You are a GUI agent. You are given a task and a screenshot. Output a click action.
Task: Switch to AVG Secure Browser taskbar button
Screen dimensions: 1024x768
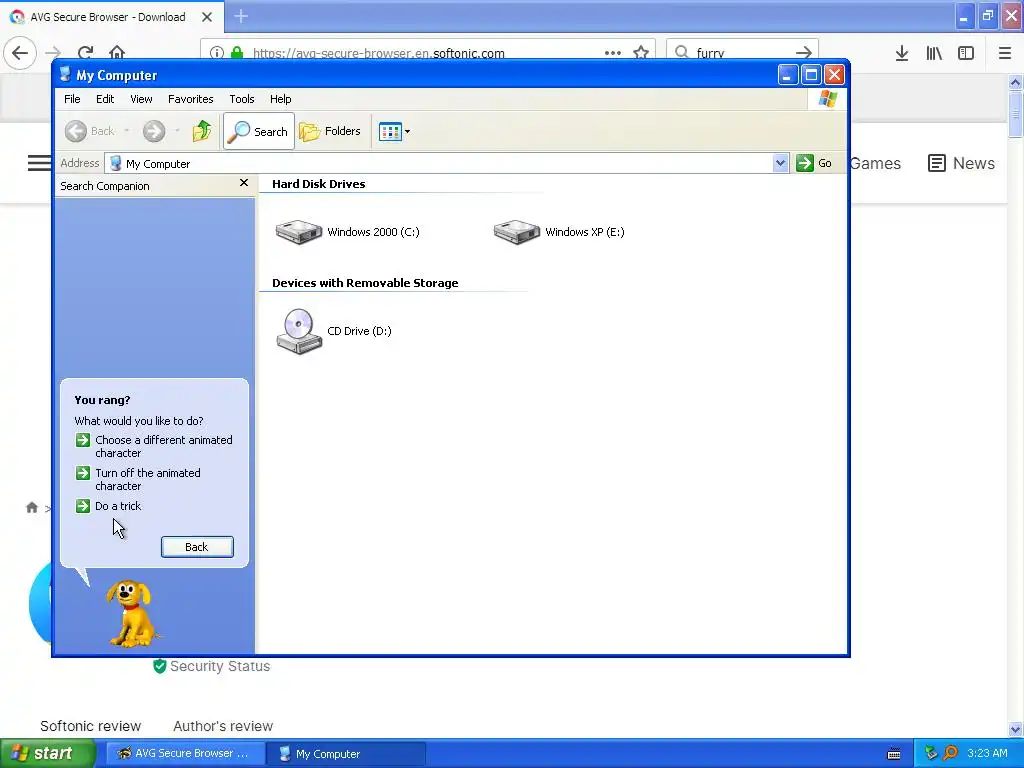tap(185, 754)
